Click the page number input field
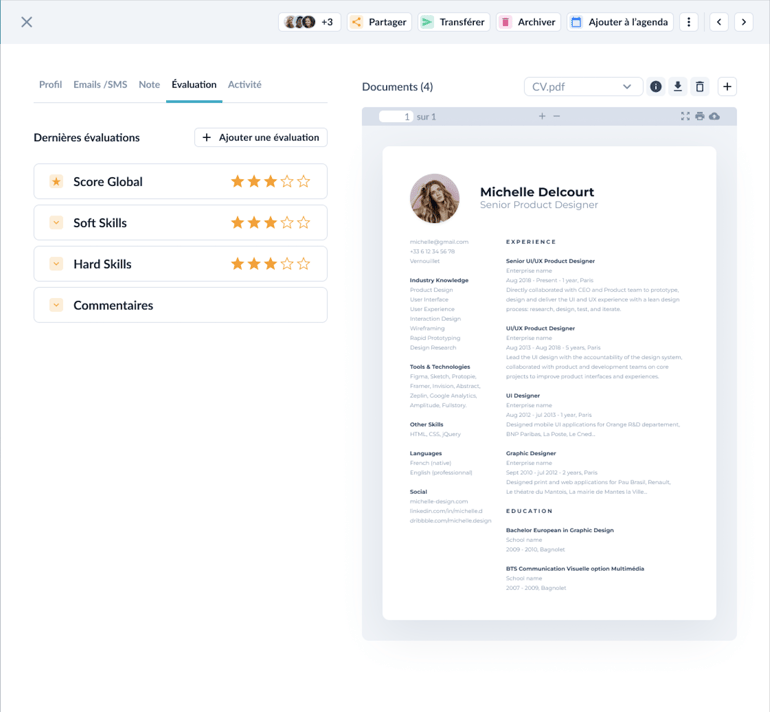Screen dimensions: 770x712 396,117
